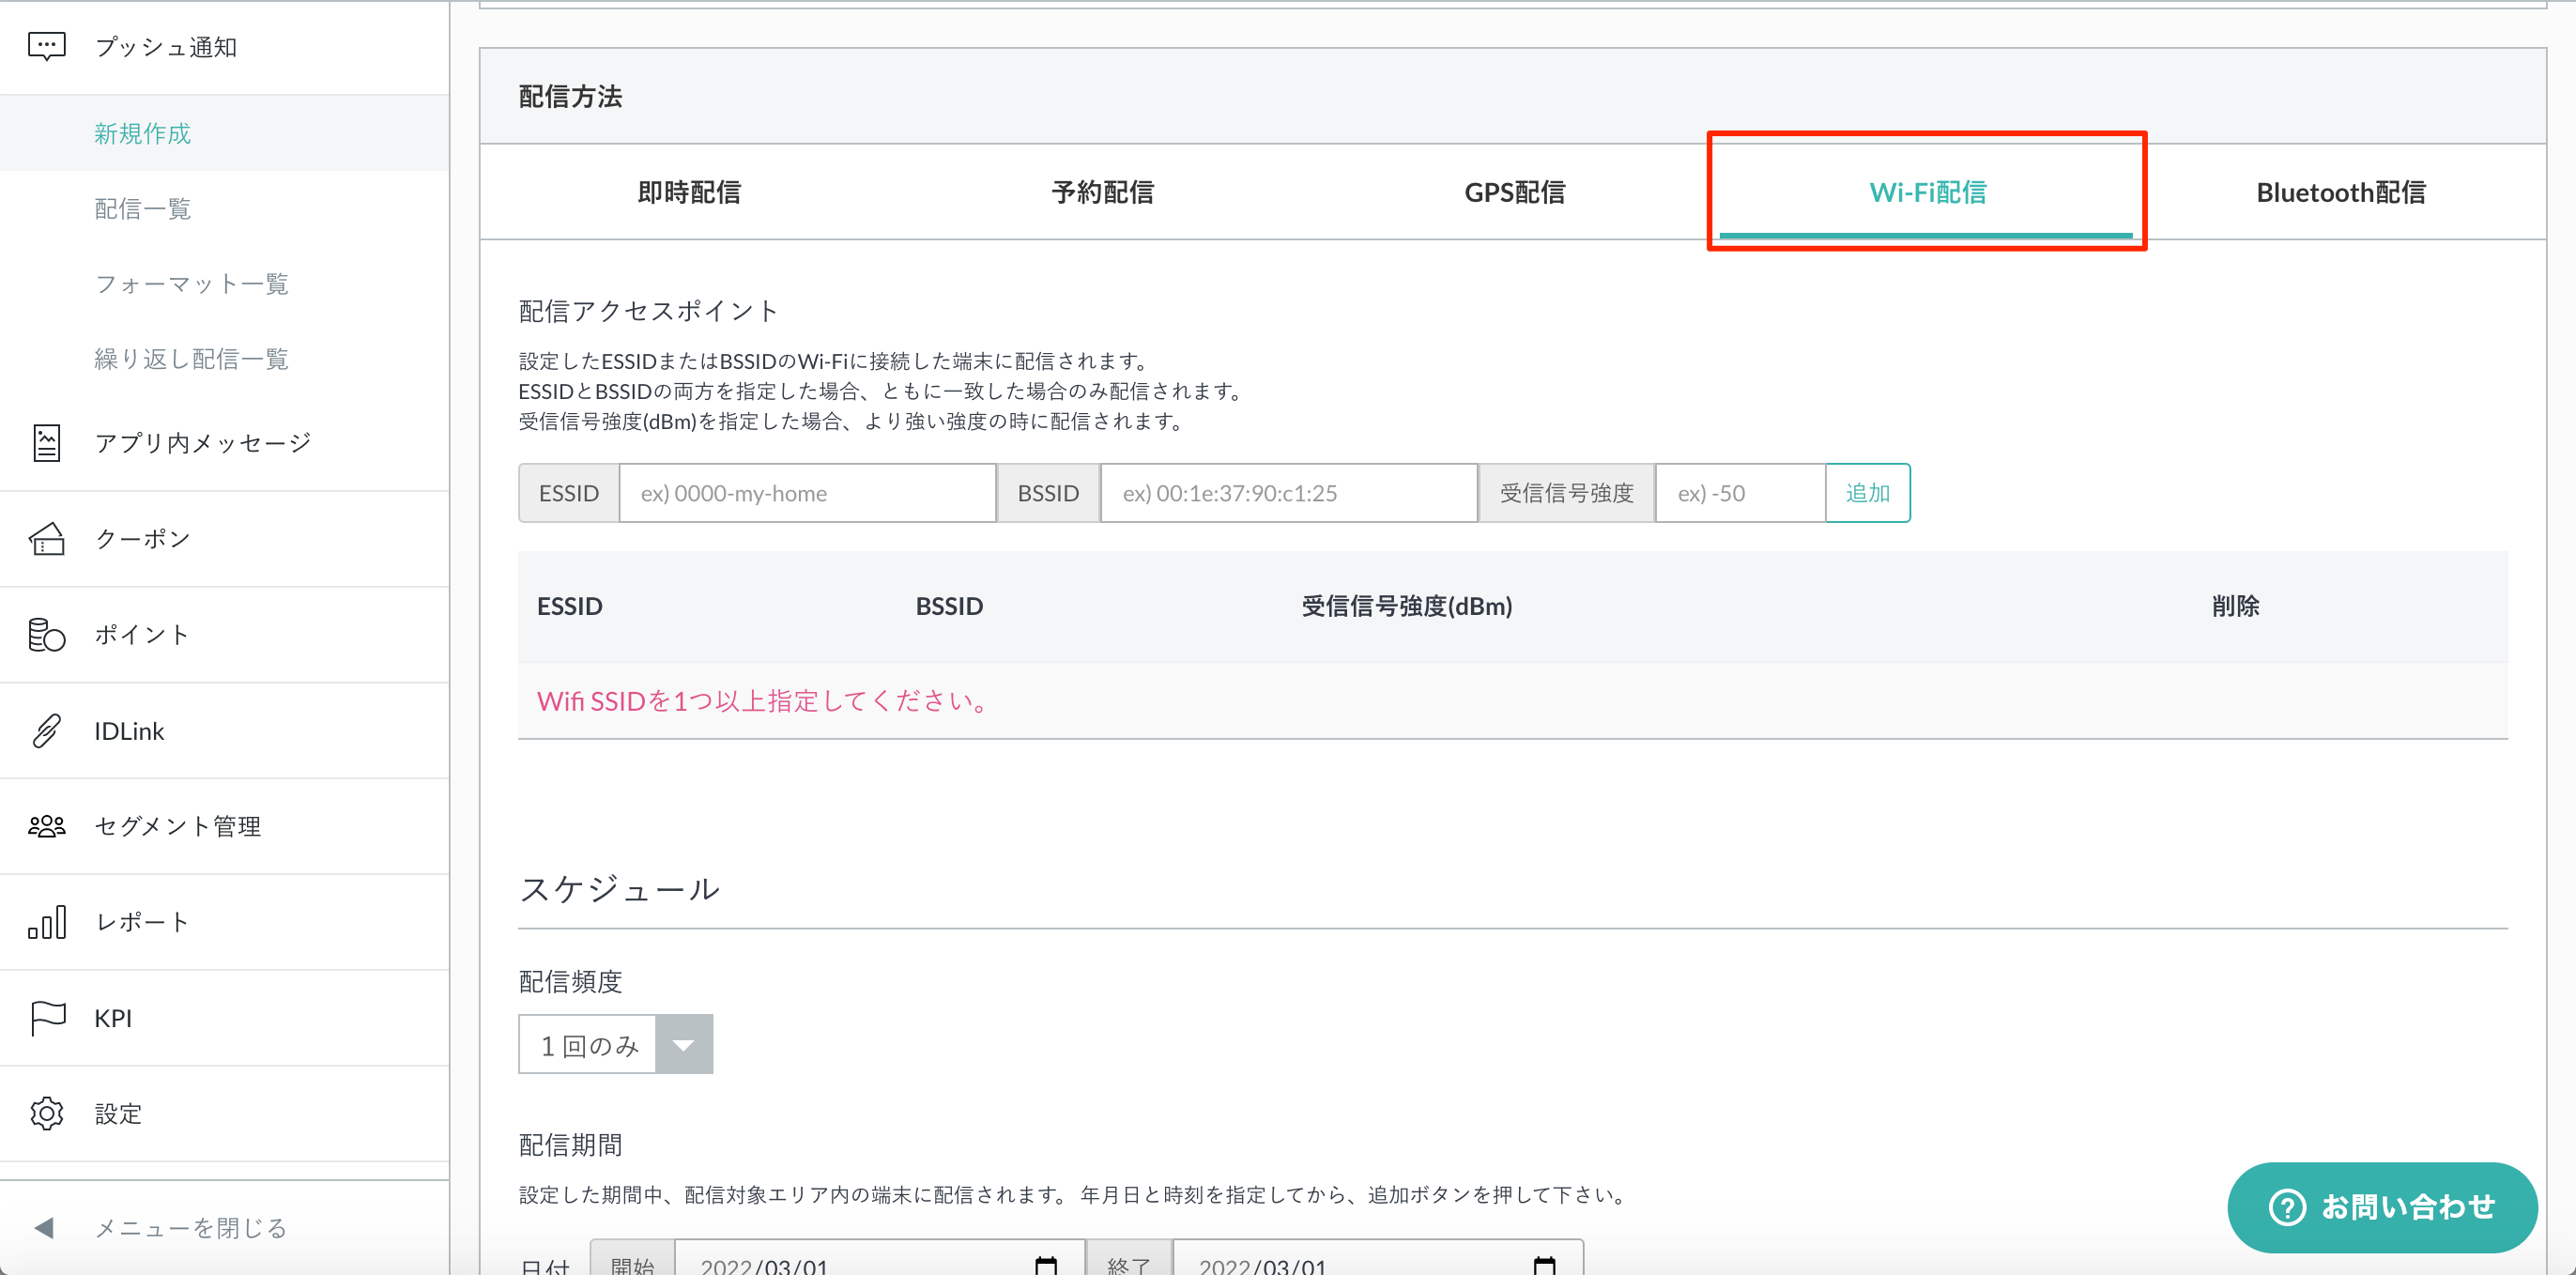Switch to the 即時配信 tab
Screen dimensions: 2576x1275
pyautogui.click(x=689, y=192)
